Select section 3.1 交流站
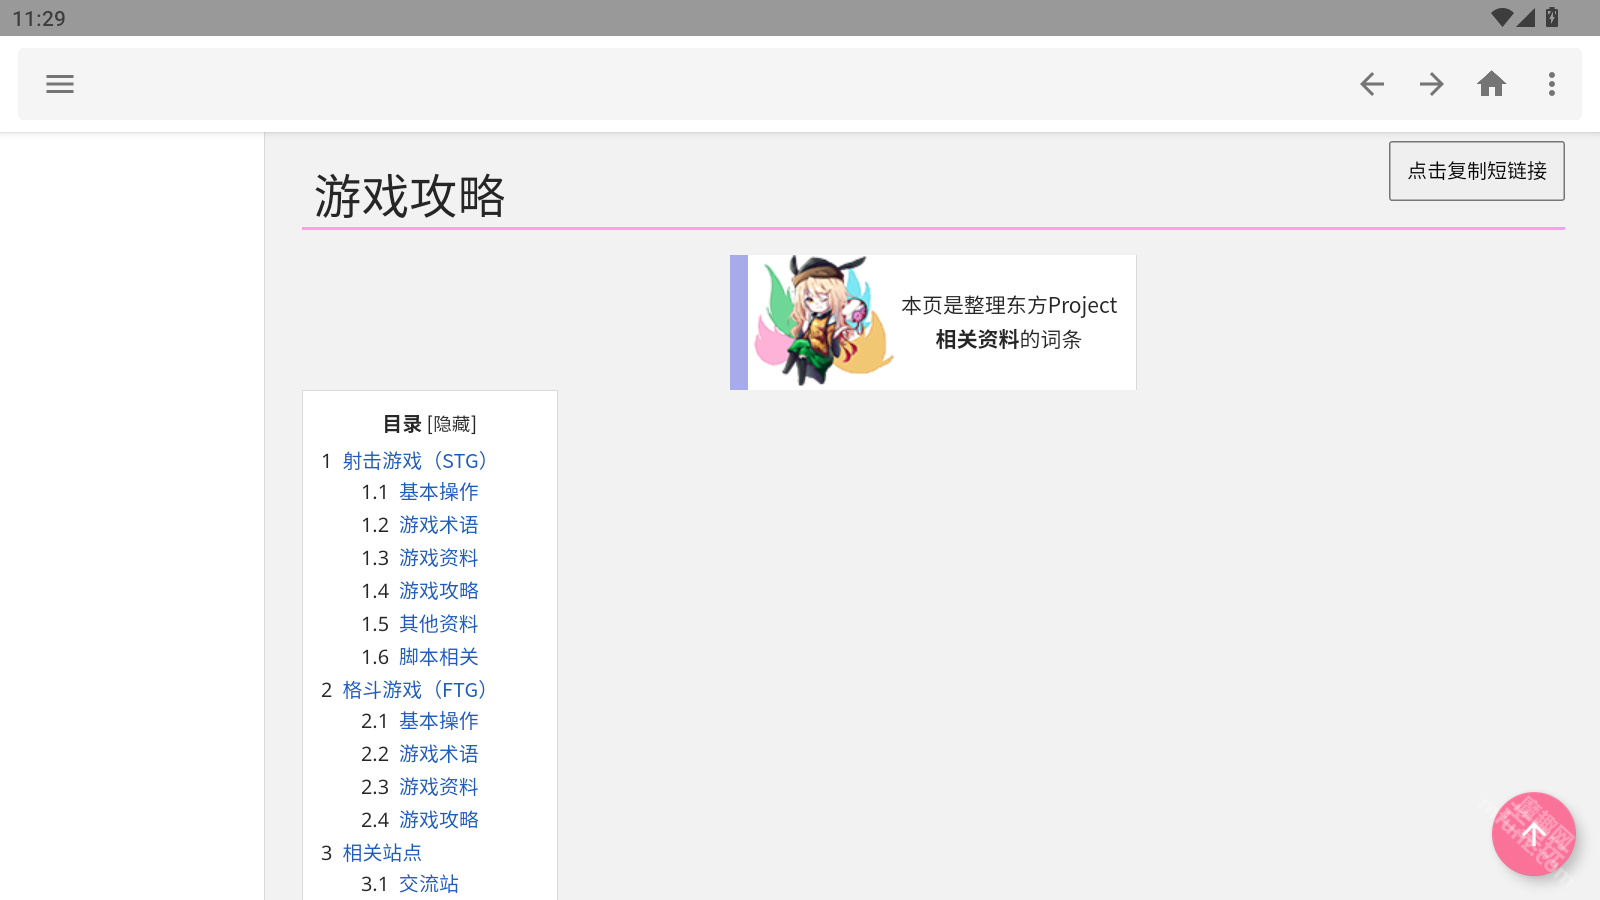1600x900 pixels. [x=428, y=884]
